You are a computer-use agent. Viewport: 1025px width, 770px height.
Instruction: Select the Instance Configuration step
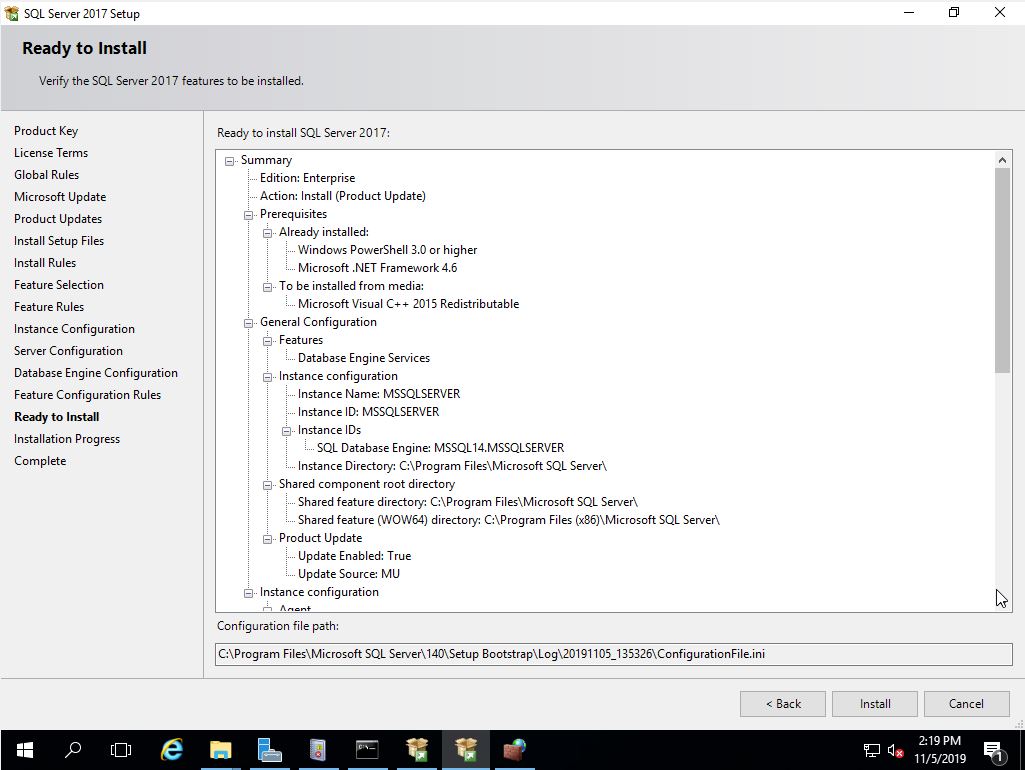(x=75, y=329)
